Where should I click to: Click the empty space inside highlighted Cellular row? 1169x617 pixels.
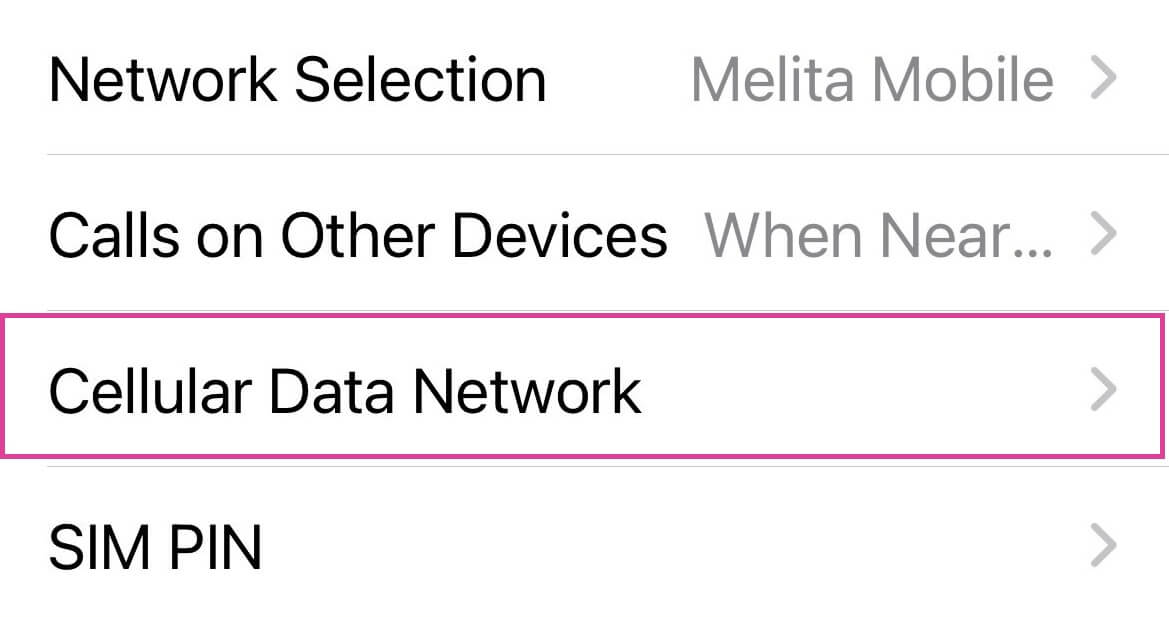[x=860, y=389]
